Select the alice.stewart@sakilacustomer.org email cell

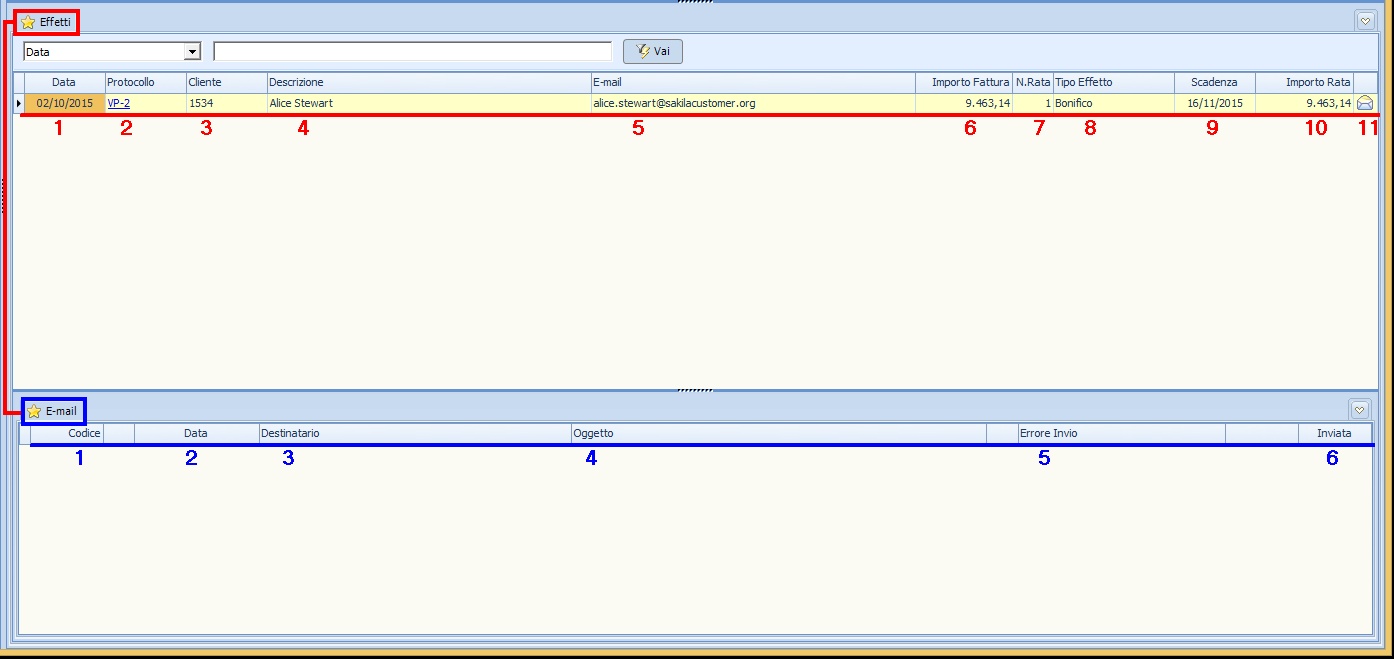[674, 103]
